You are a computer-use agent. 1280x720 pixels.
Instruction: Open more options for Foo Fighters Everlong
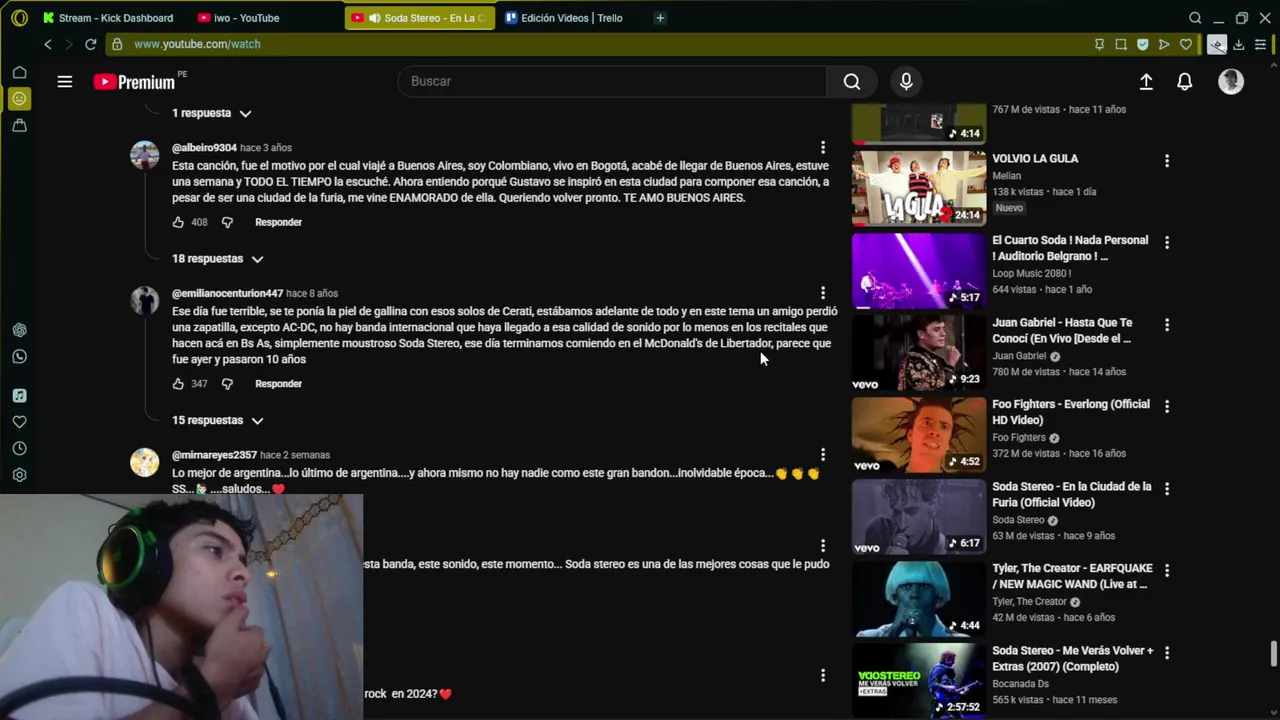(1166, 406)
